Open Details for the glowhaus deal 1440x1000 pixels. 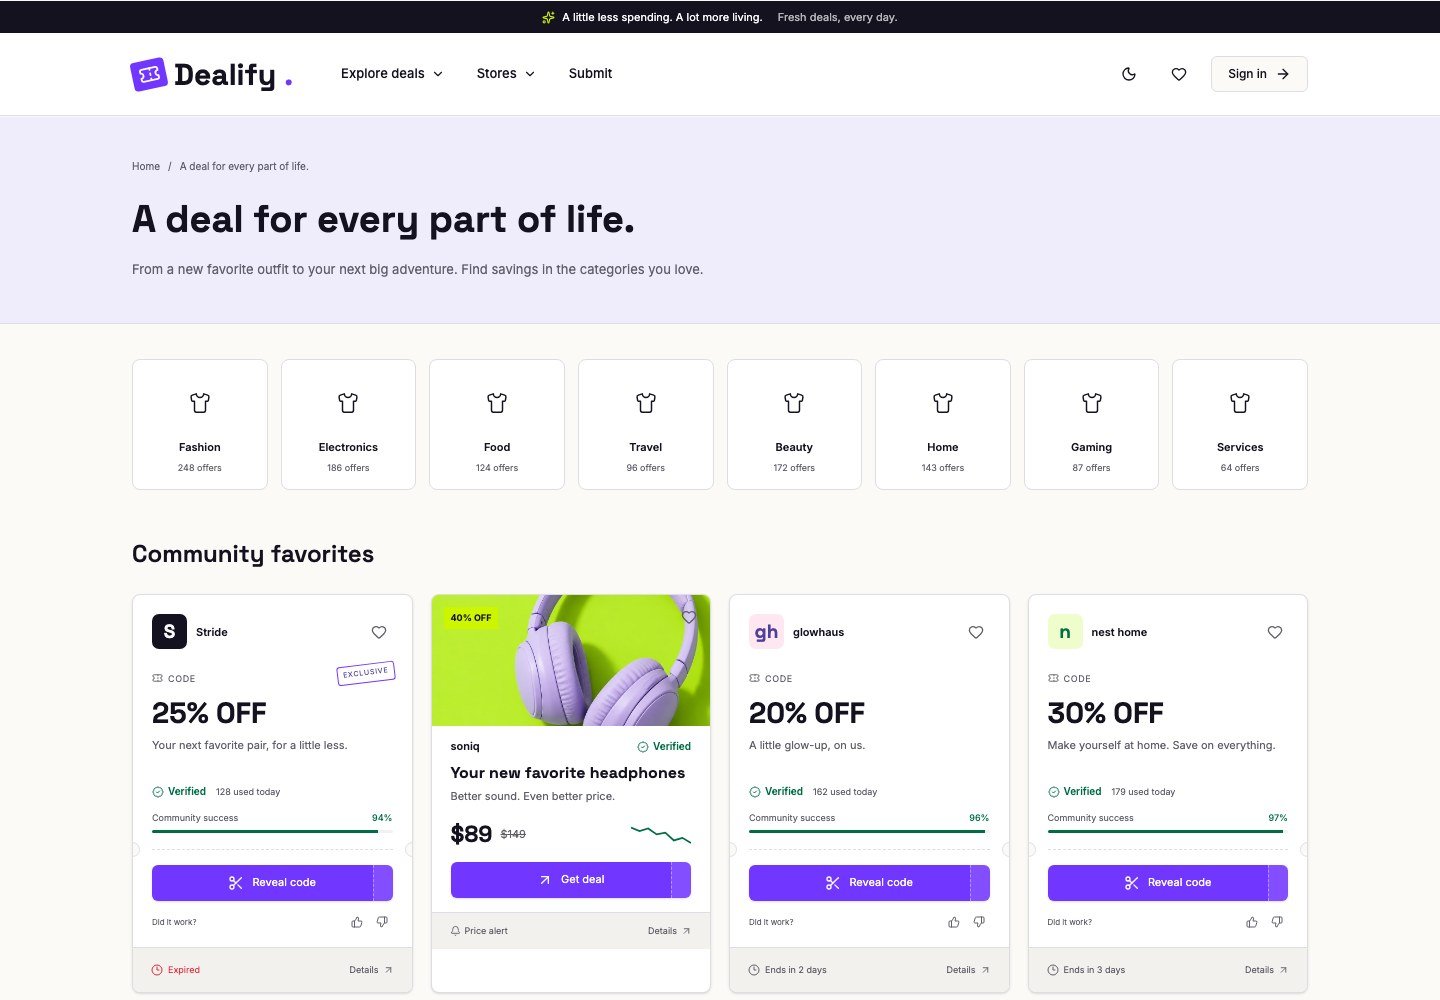(968, 970)
